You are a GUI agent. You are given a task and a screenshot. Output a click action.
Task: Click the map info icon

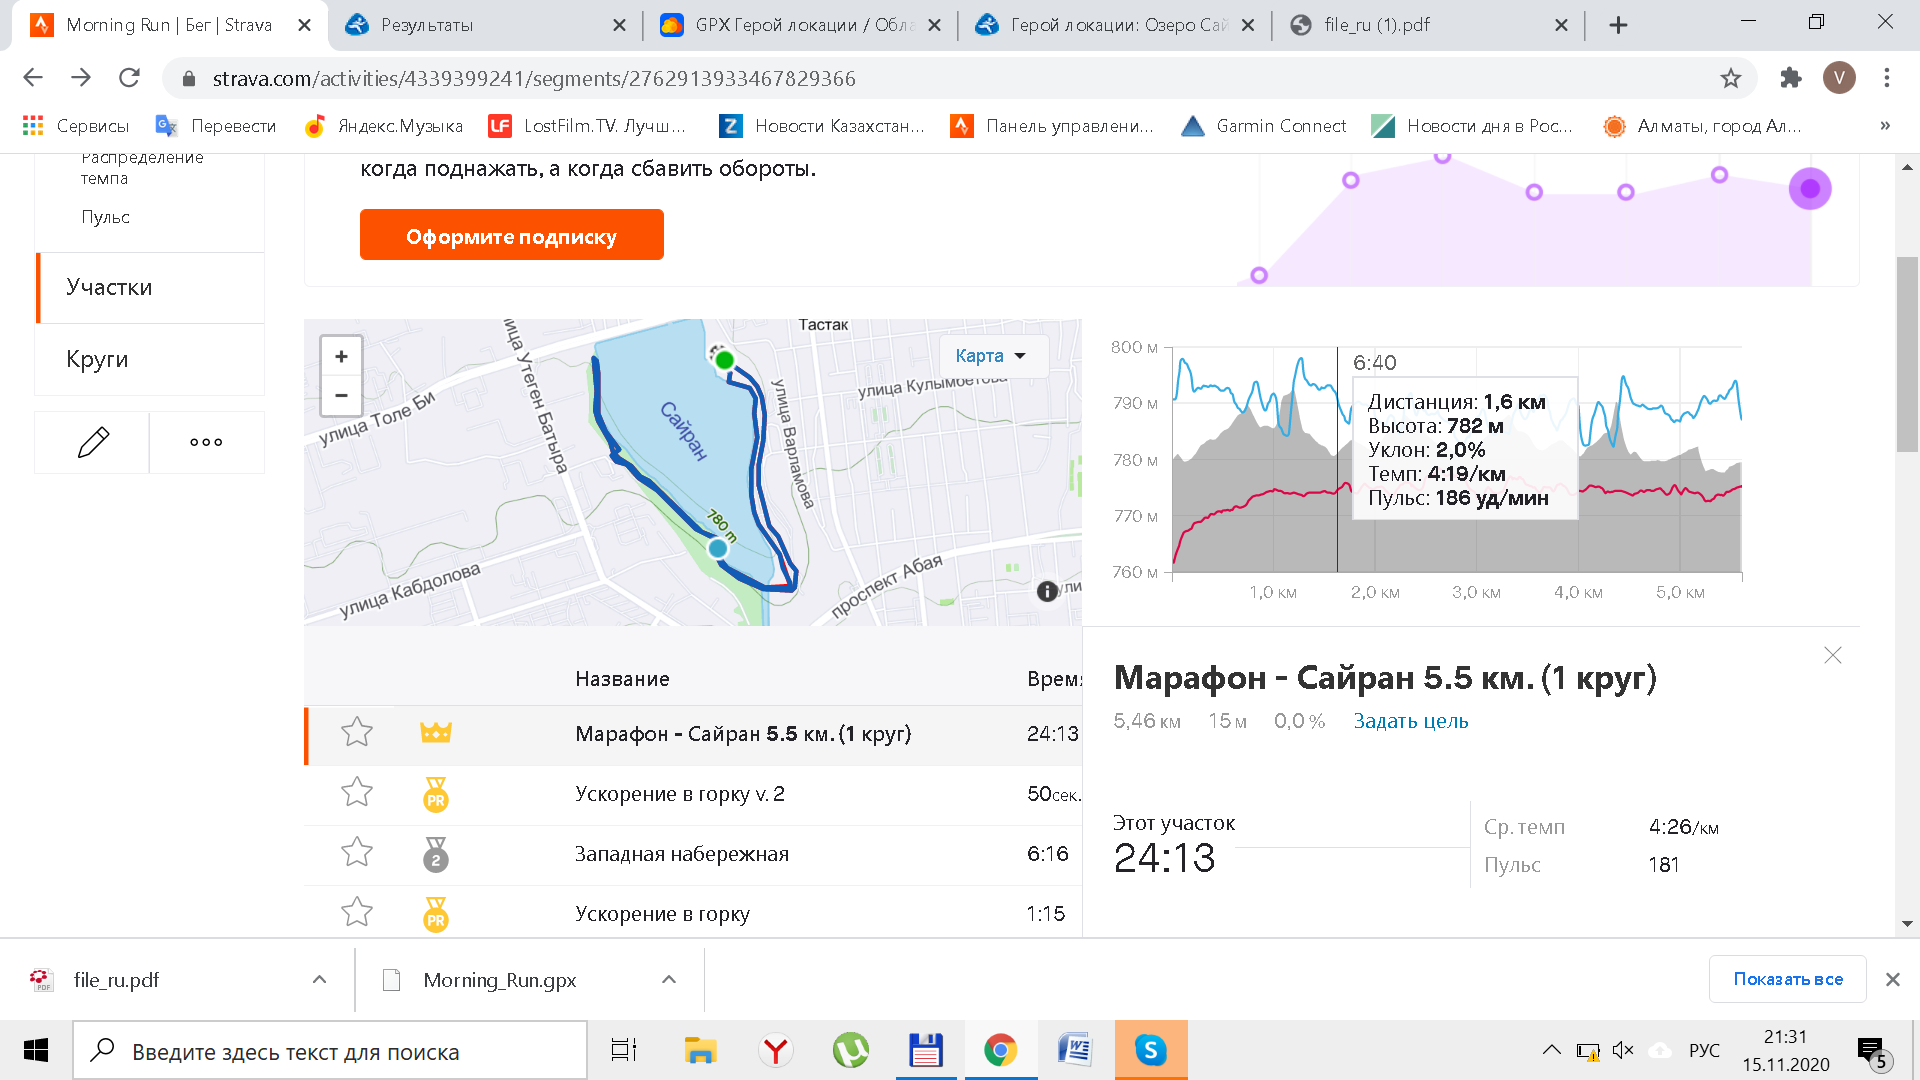click(x=1047, y=591)
